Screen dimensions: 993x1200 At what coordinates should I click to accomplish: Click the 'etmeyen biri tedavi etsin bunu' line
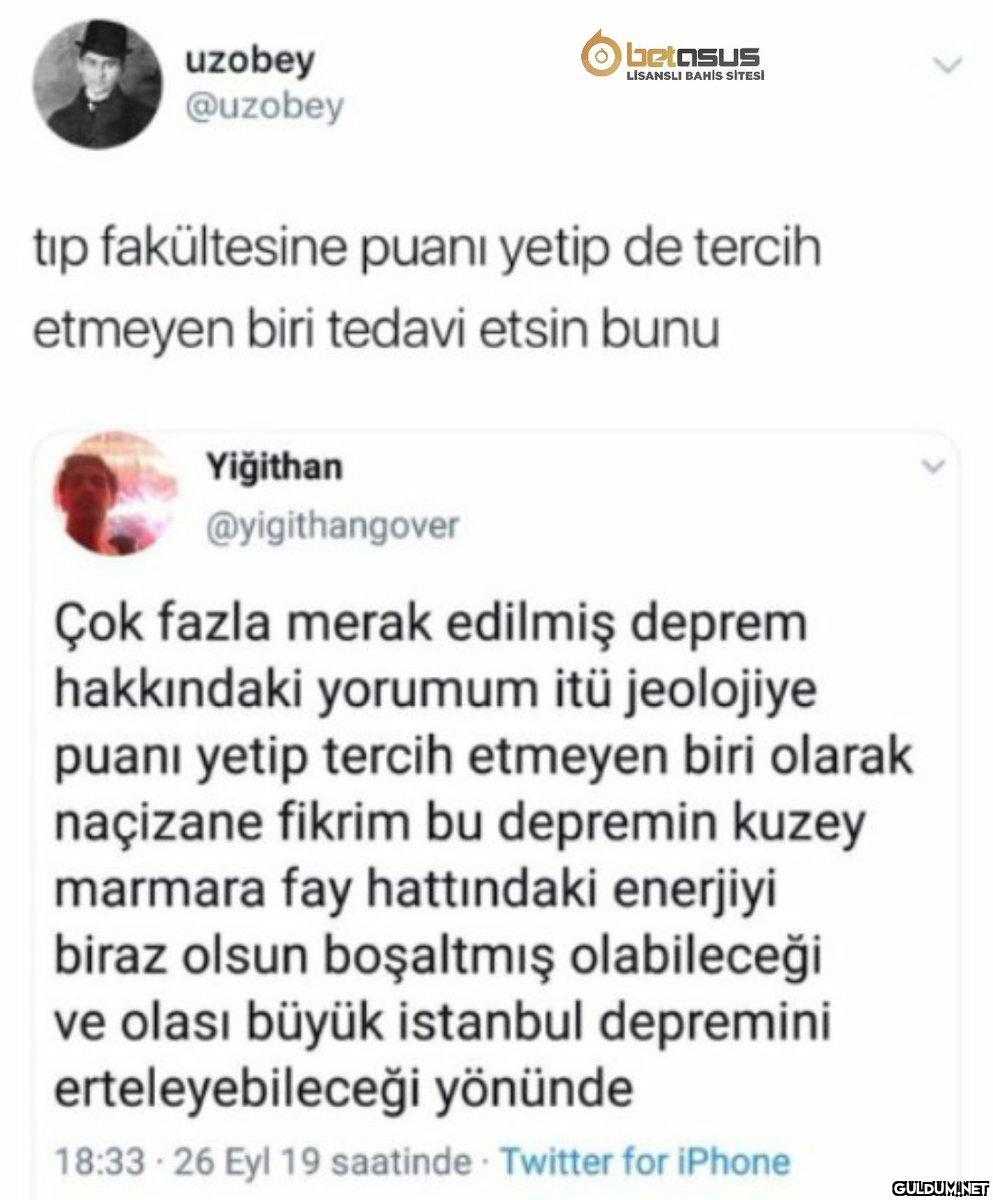376,328
